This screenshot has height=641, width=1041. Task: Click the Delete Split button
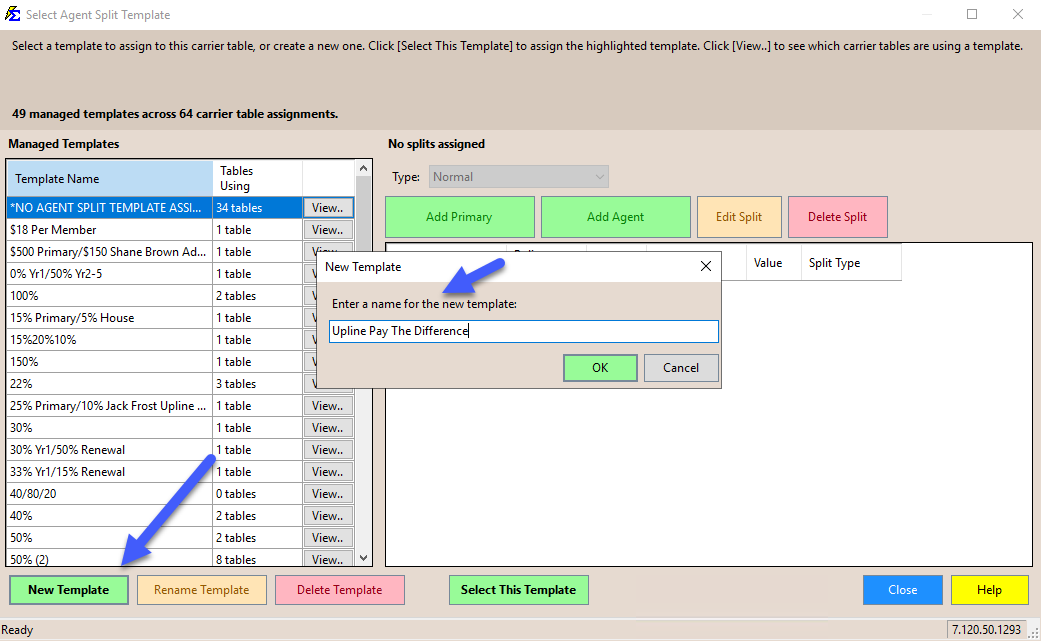click(x=837, y=217)
